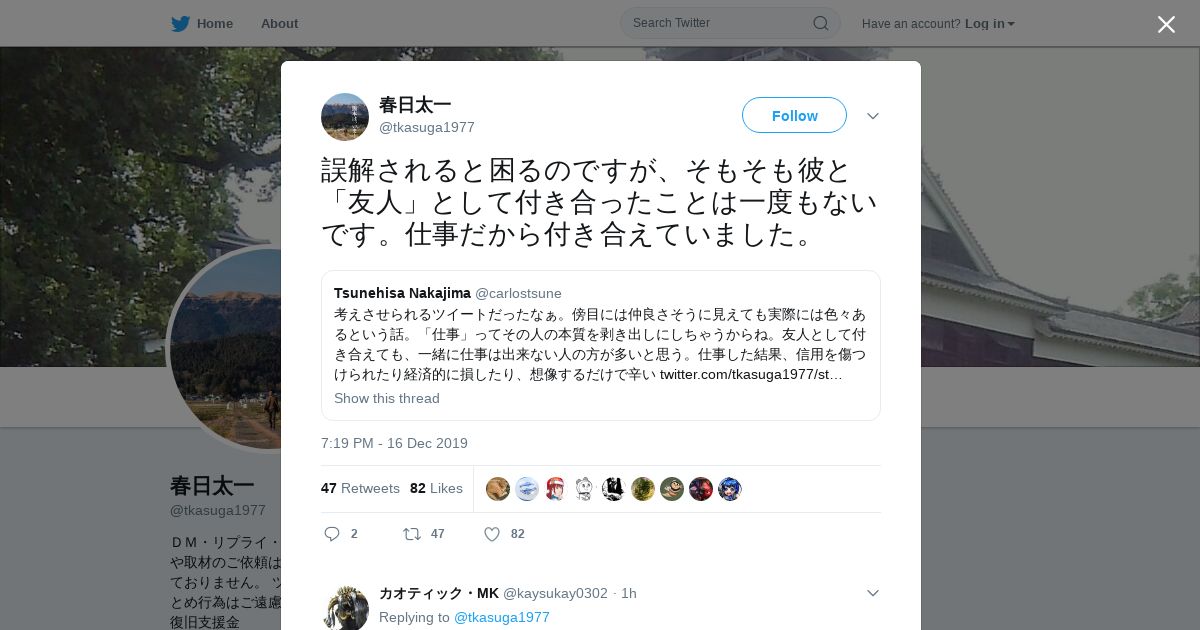Click the Show this thread link
The height and width of the screenshot is (630, 1200).
387,398
